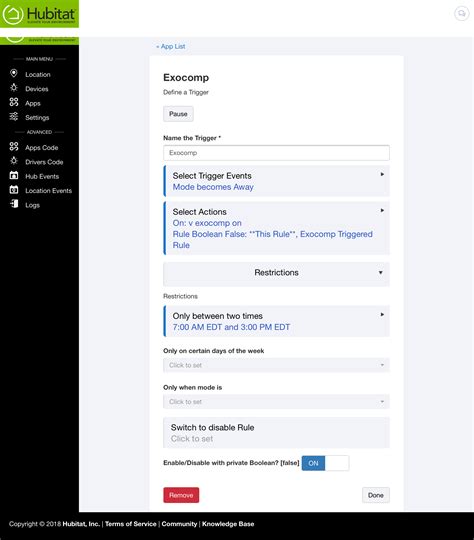Open 'Only when mode is' dropdown
This screenshot has height=540, width=474.
(276, 402)
